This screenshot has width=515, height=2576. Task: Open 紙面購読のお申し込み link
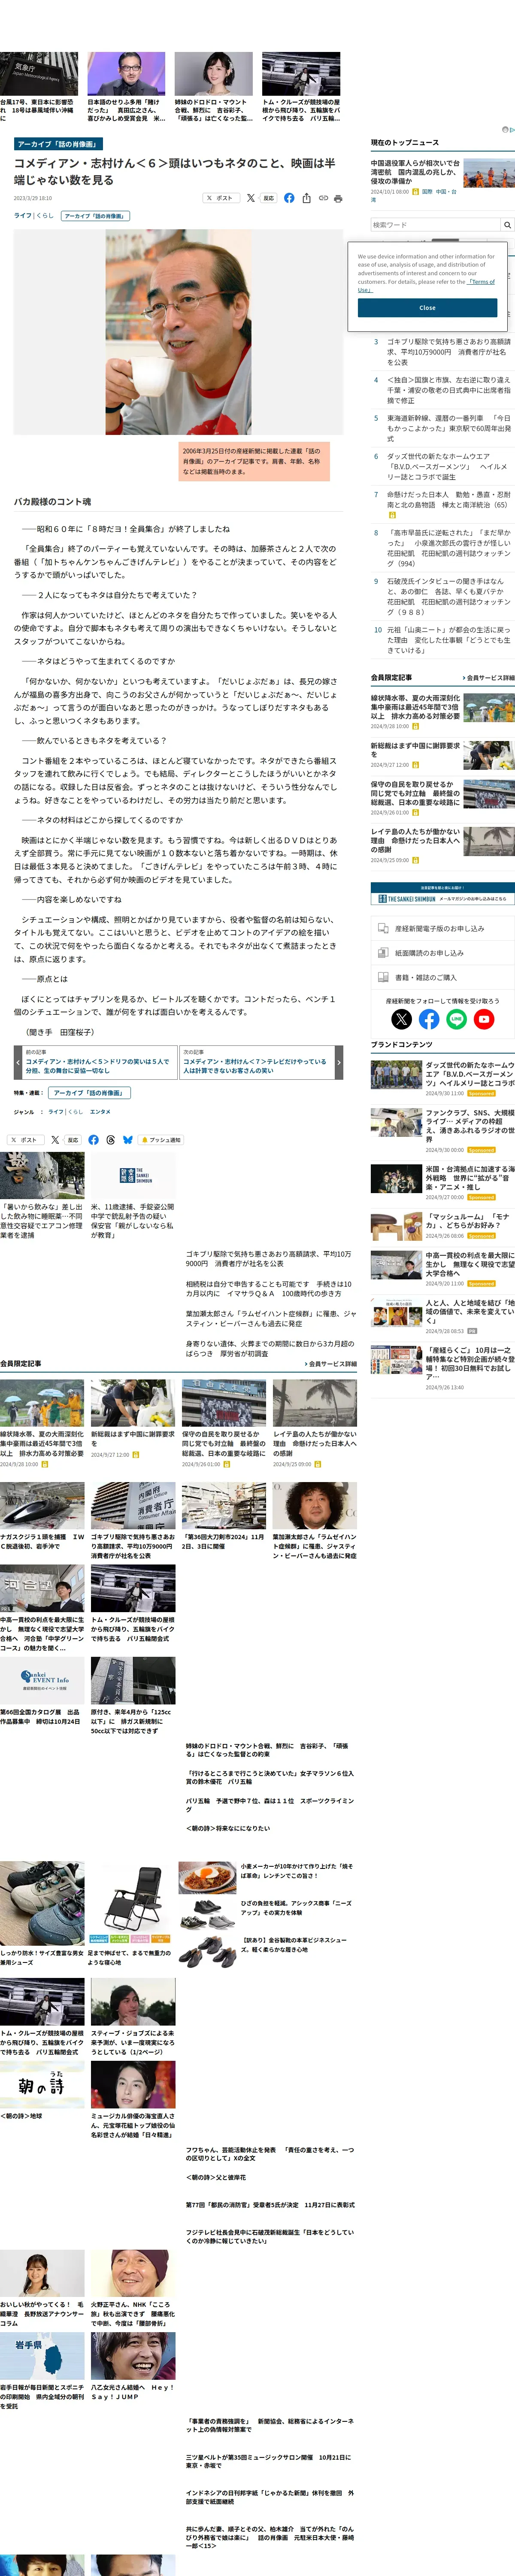(443, 953)
